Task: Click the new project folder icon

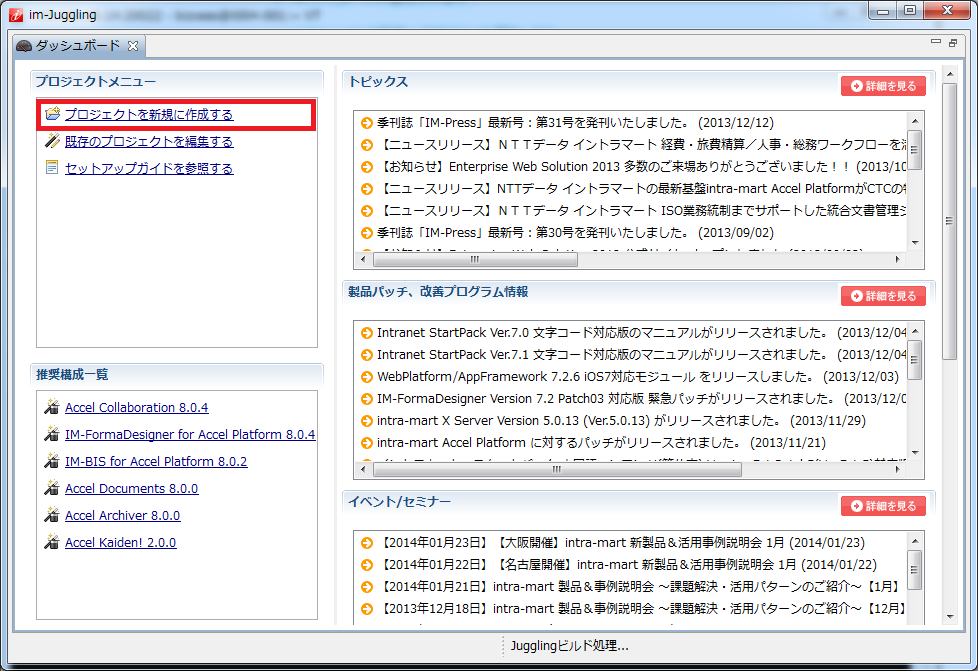Action: click(x=53, y=113)
